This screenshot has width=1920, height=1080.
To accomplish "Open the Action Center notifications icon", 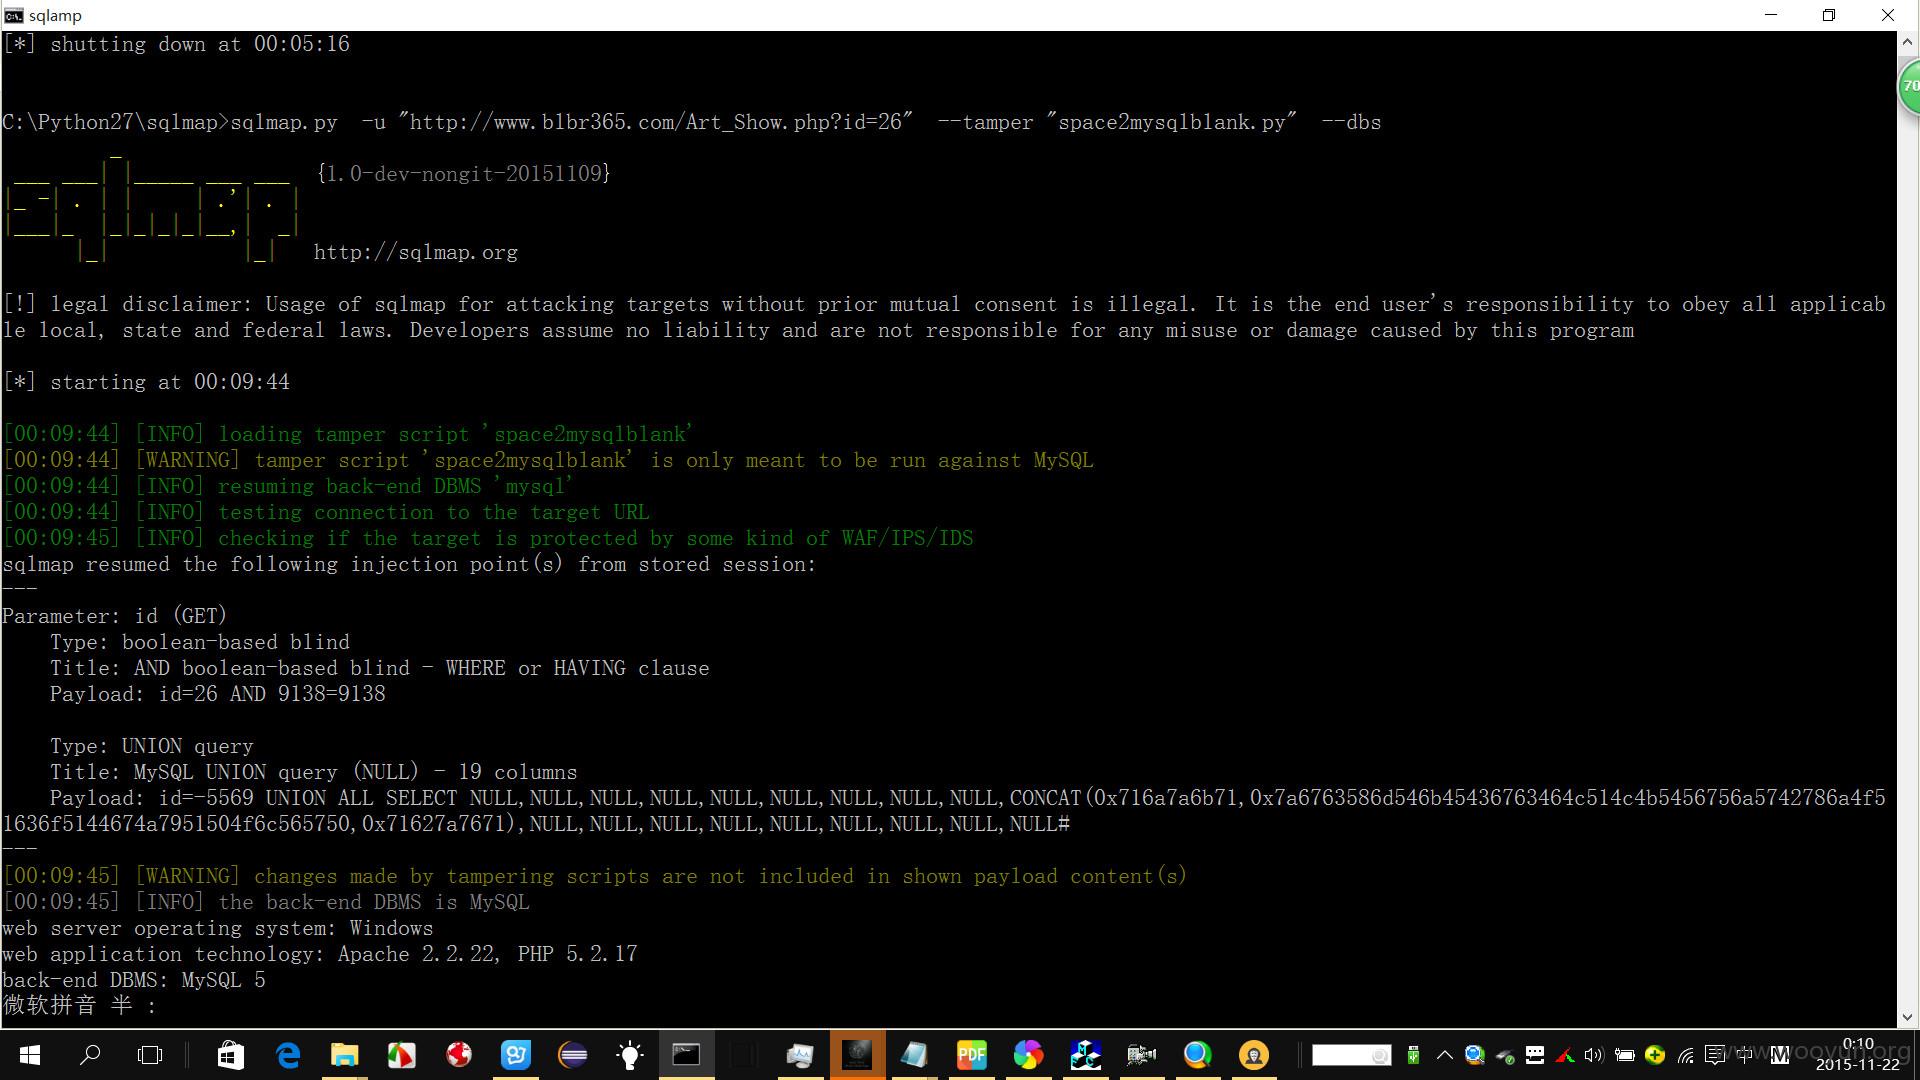I will point(1715,1055).
